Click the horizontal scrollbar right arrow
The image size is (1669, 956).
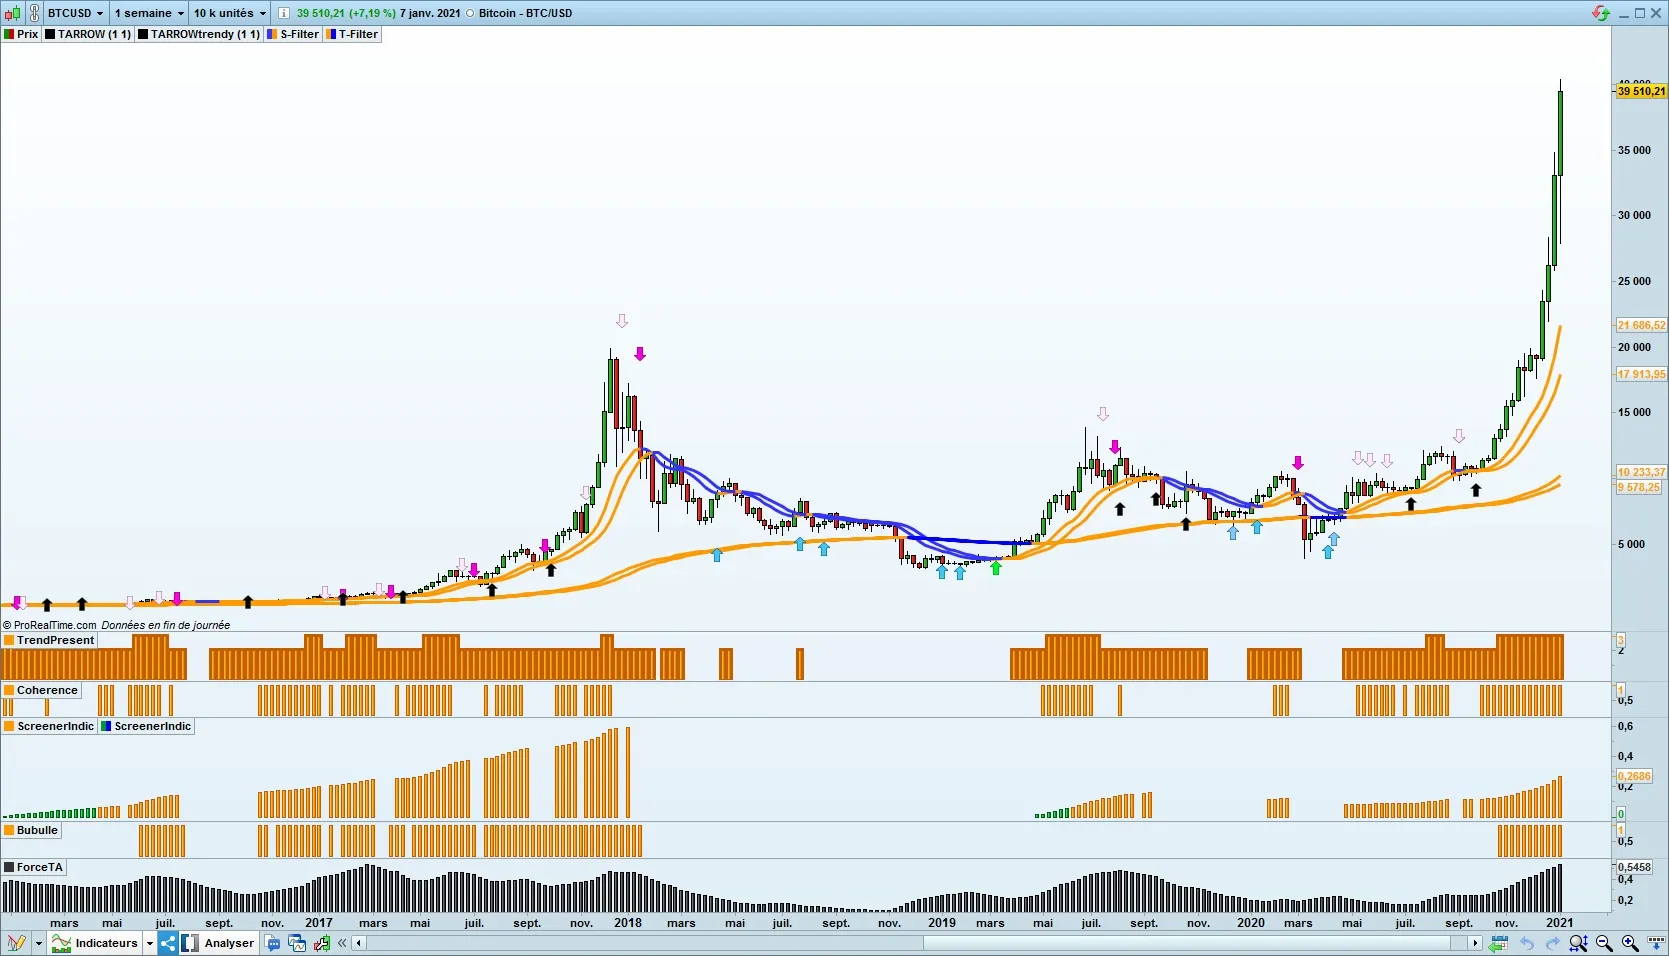pyautogui.click(x=1474, y=943)
